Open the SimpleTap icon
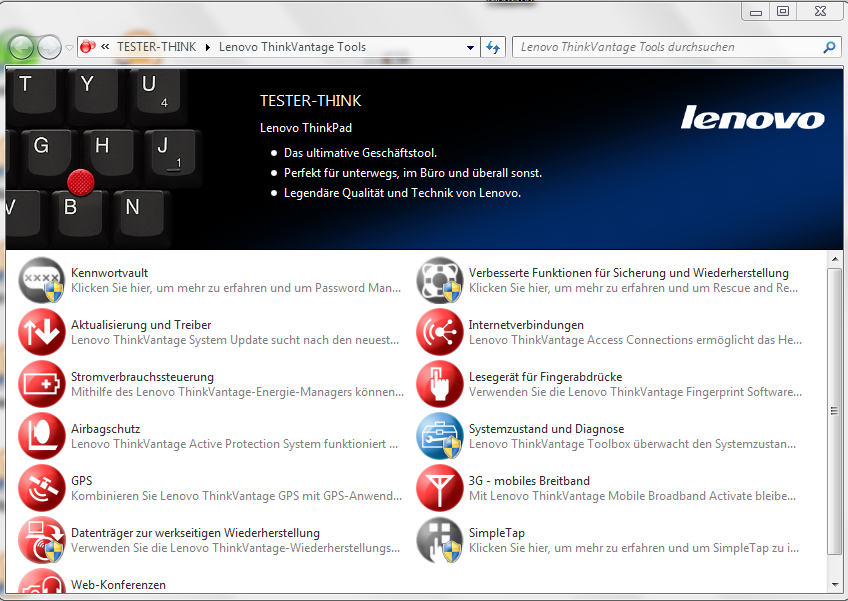 [x=440, y=540]
